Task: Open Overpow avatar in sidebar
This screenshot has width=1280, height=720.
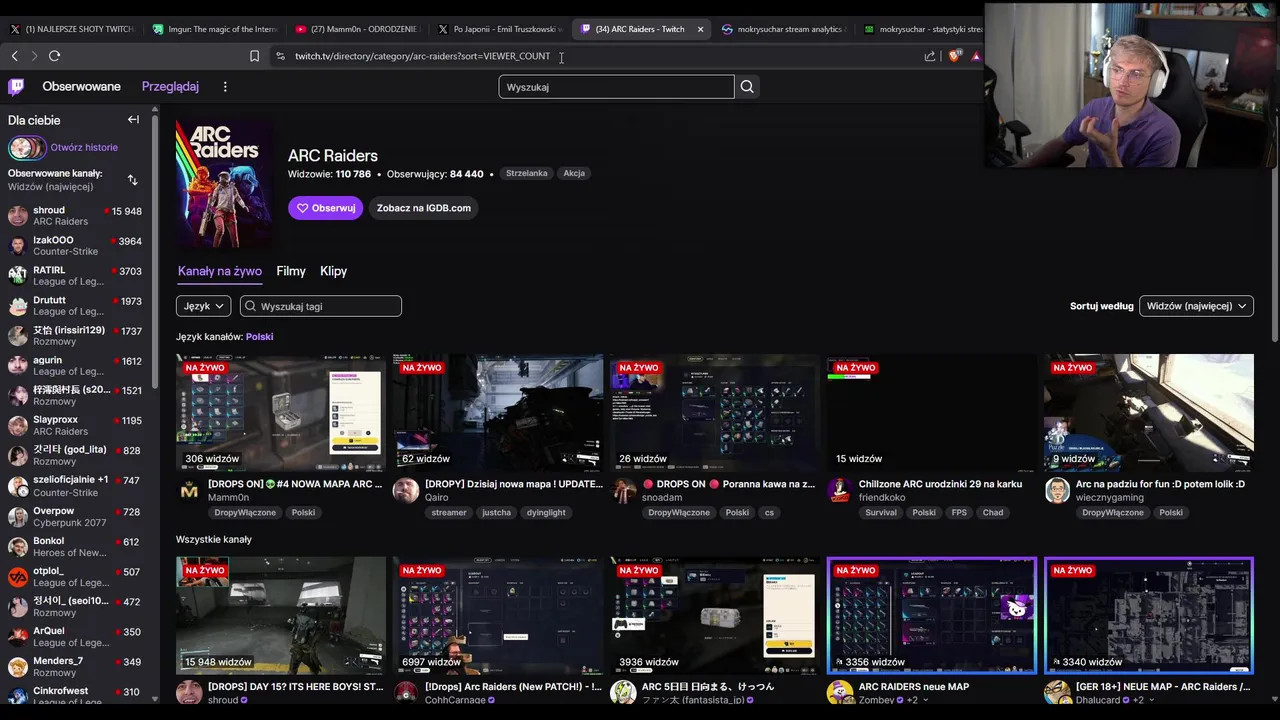Action: (x=18, y=516)
